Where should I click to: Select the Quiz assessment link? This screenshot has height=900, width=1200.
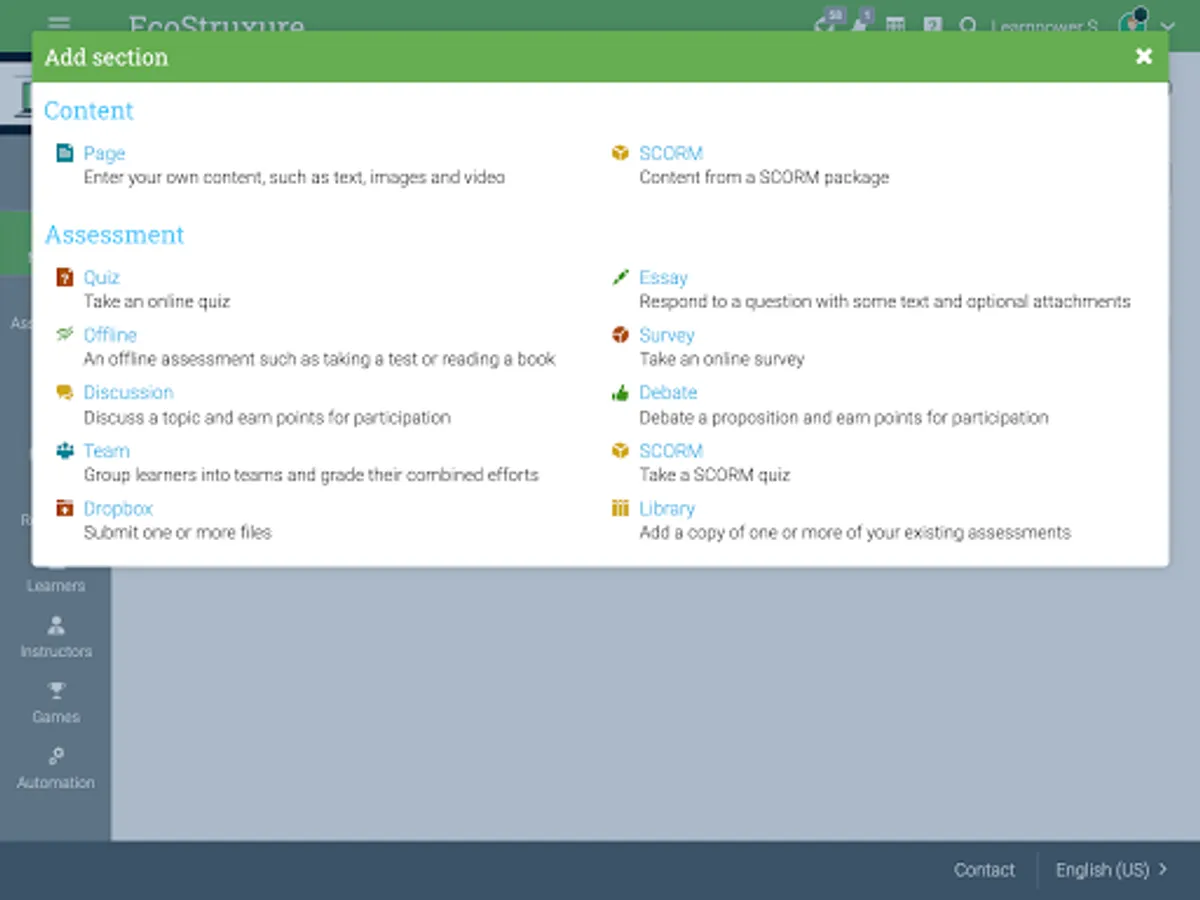pos(102,277)
